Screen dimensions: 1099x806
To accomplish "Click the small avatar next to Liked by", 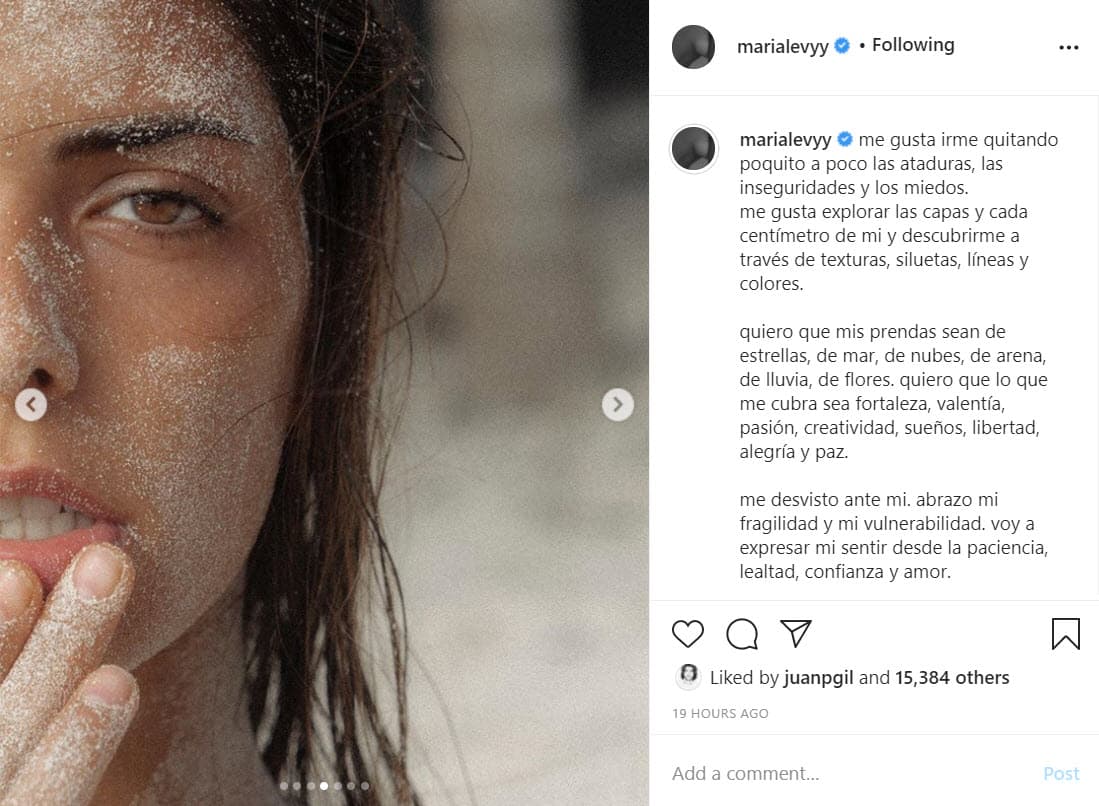I will pyautogui.click(x=688, y=677).
